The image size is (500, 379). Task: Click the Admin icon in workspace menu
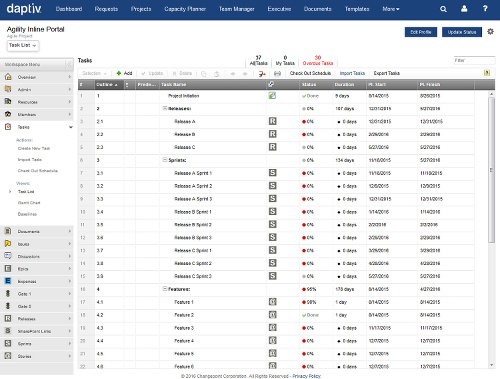pos(8,89)
